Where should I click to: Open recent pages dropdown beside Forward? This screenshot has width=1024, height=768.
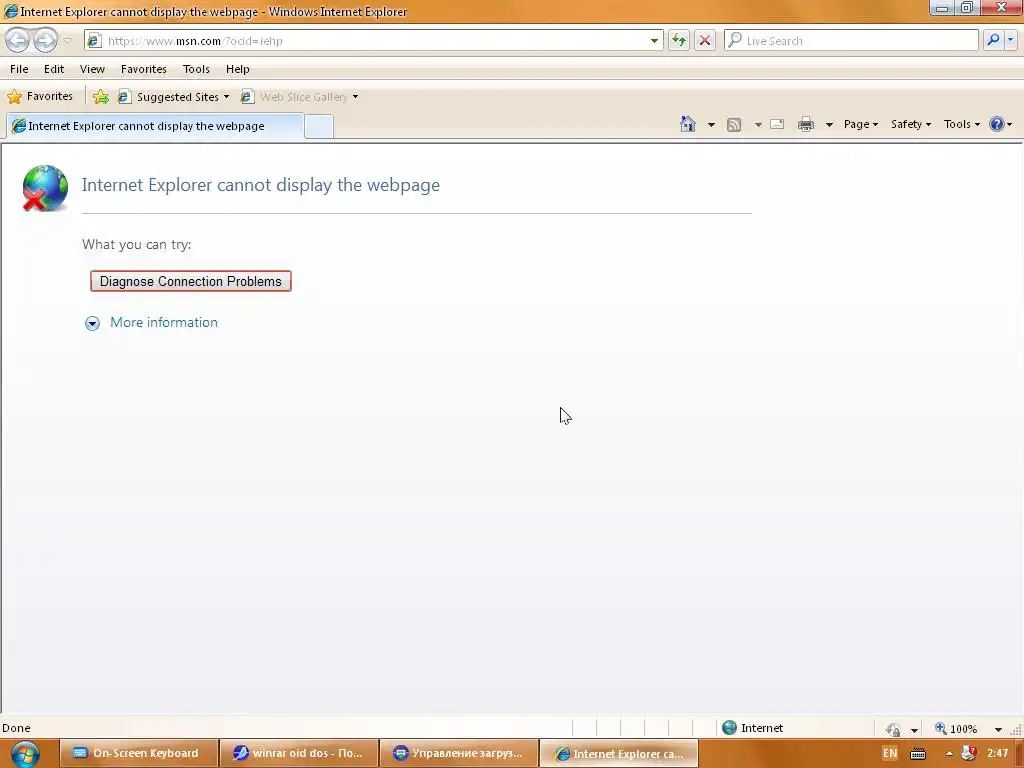pyautogui.click(x=67, y=41)
